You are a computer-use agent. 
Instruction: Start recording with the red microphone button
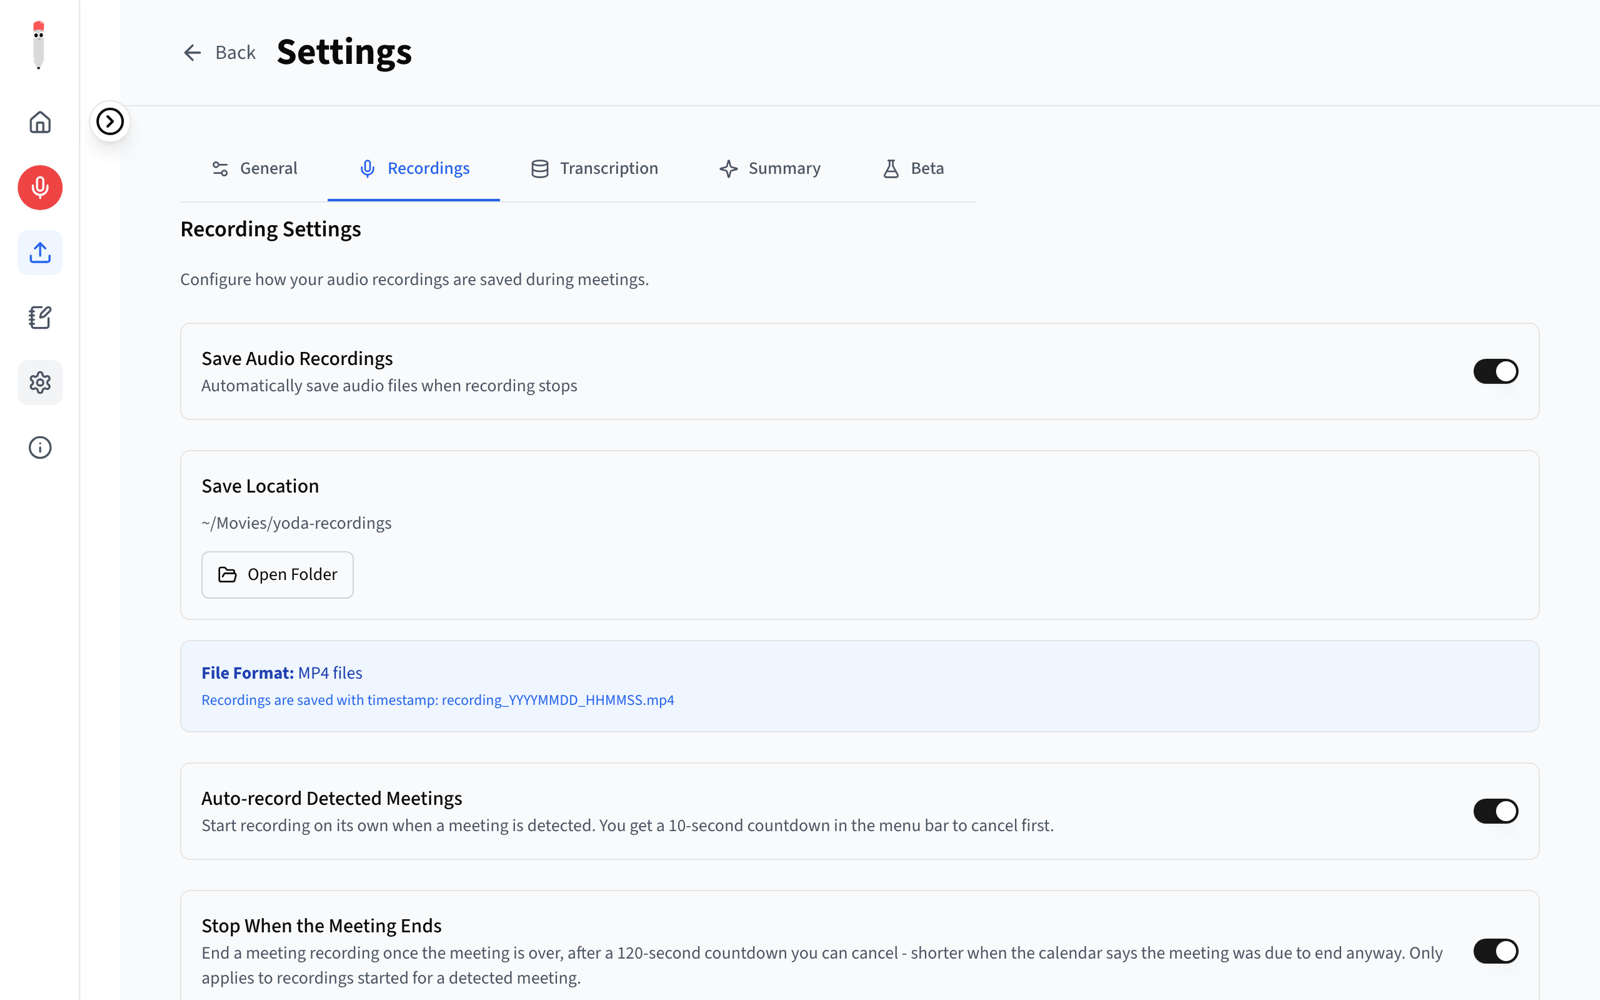point(40,187)
